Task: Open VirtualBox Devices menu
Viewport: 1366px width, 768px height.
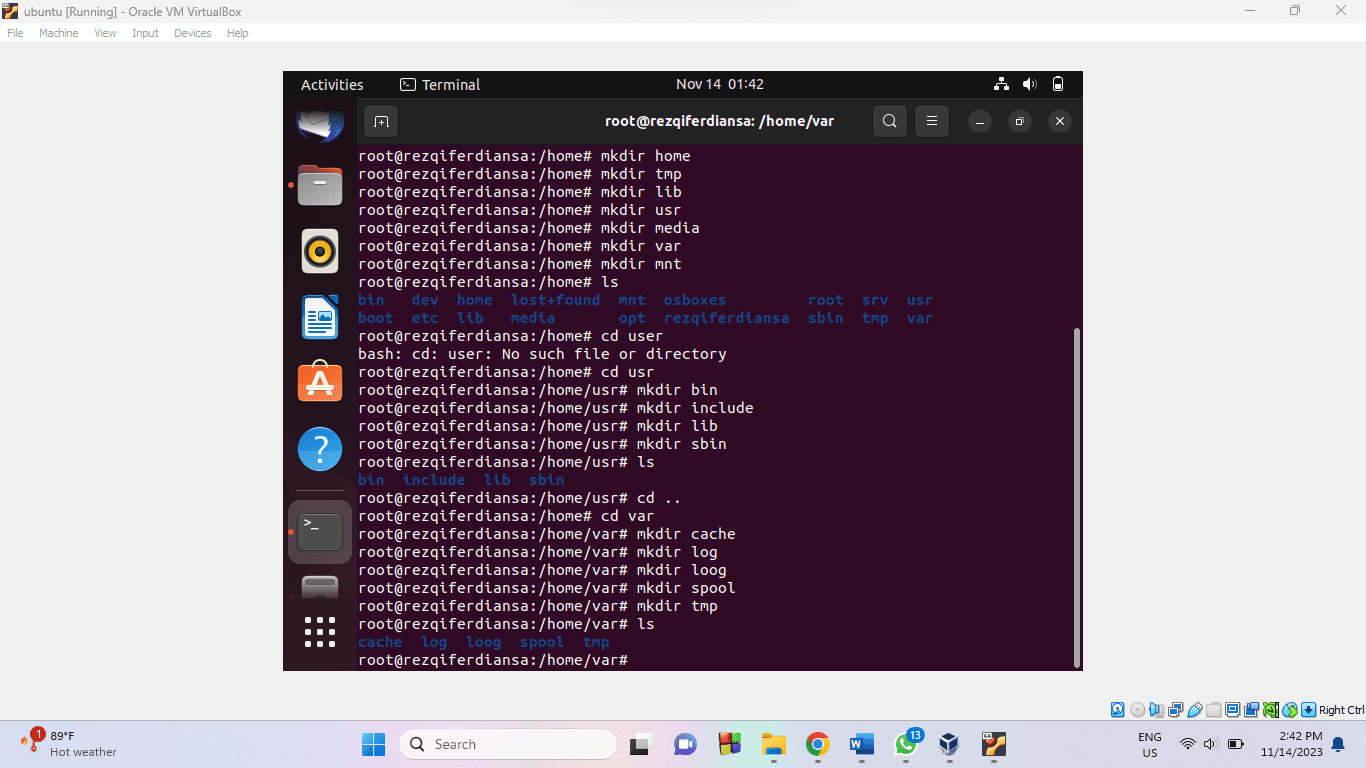Action: pyautogui.click(x=192, y=33)
